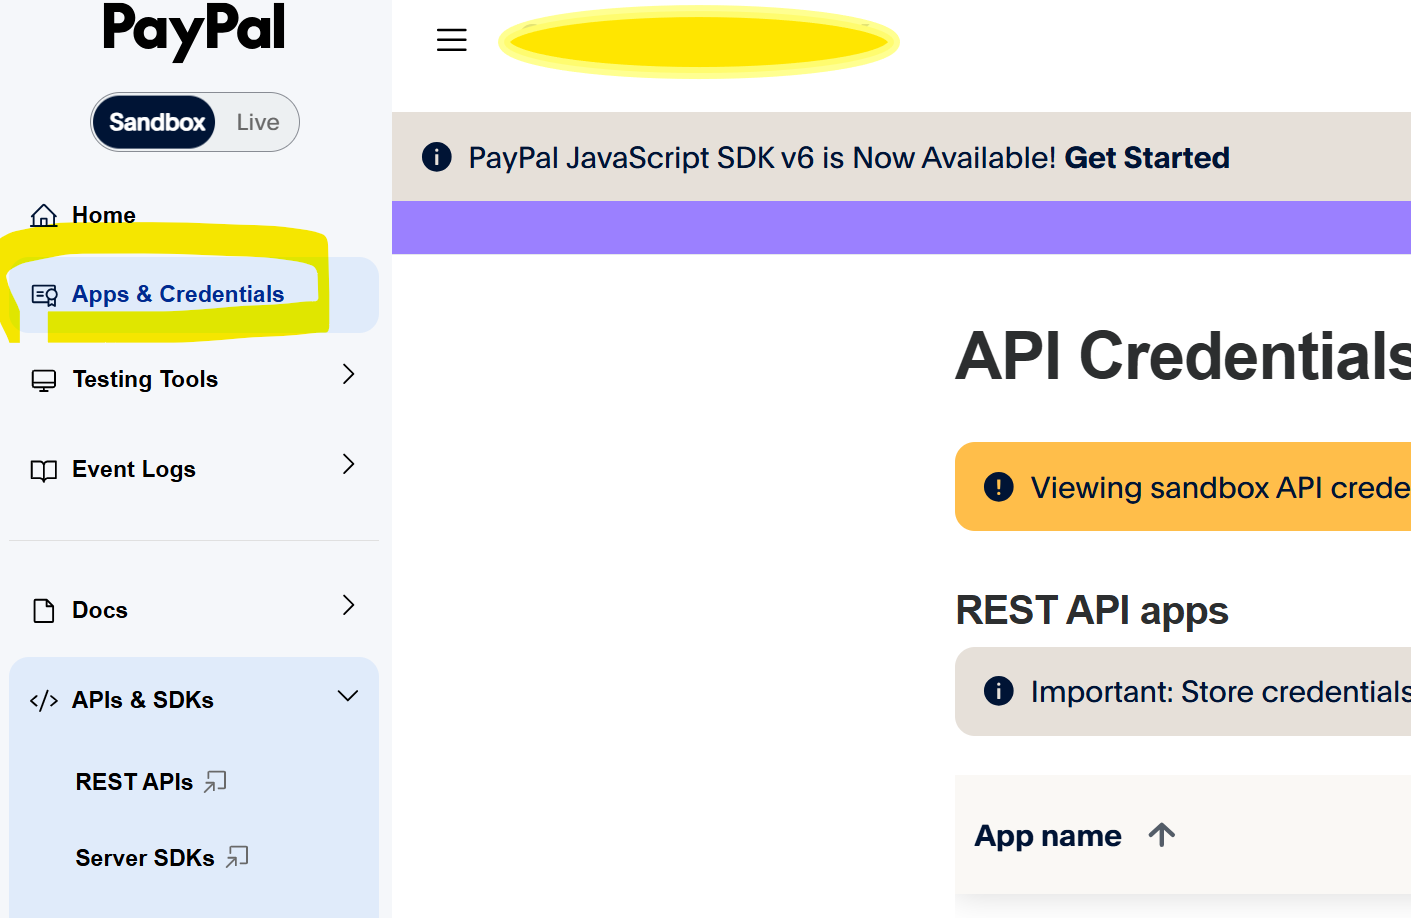Click the Docs page icon
The height and width of the screenshot is (918, 1411).
click(x=44, y=611)
